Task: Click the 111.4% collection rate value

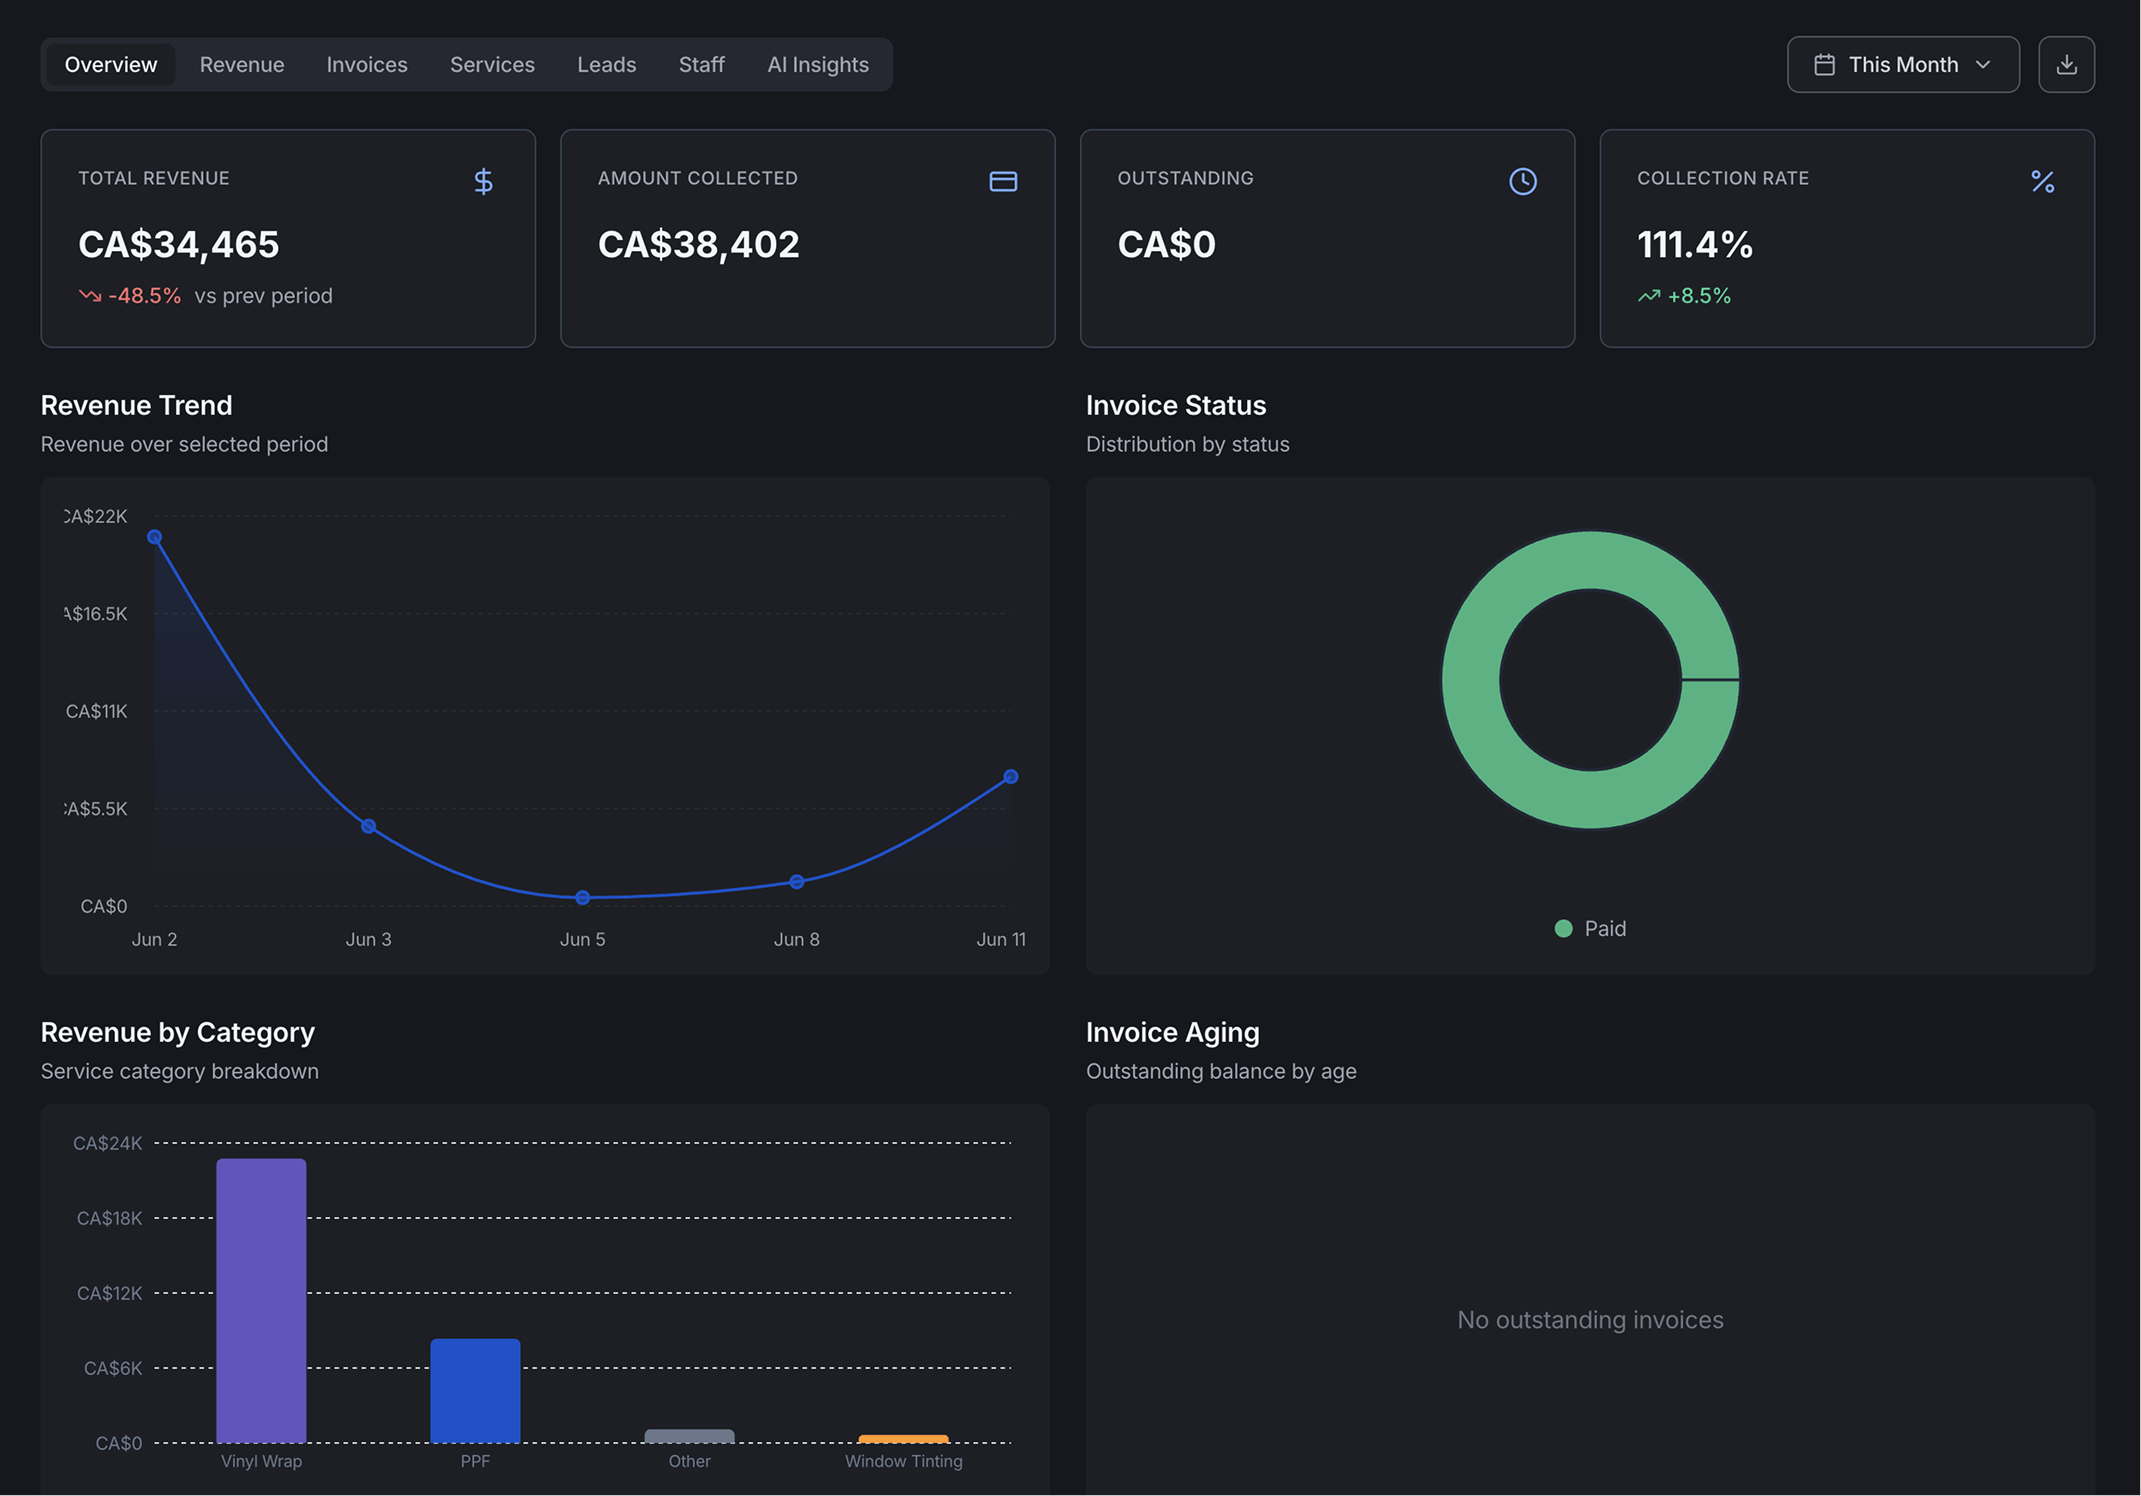Action: click(1694, 245)
